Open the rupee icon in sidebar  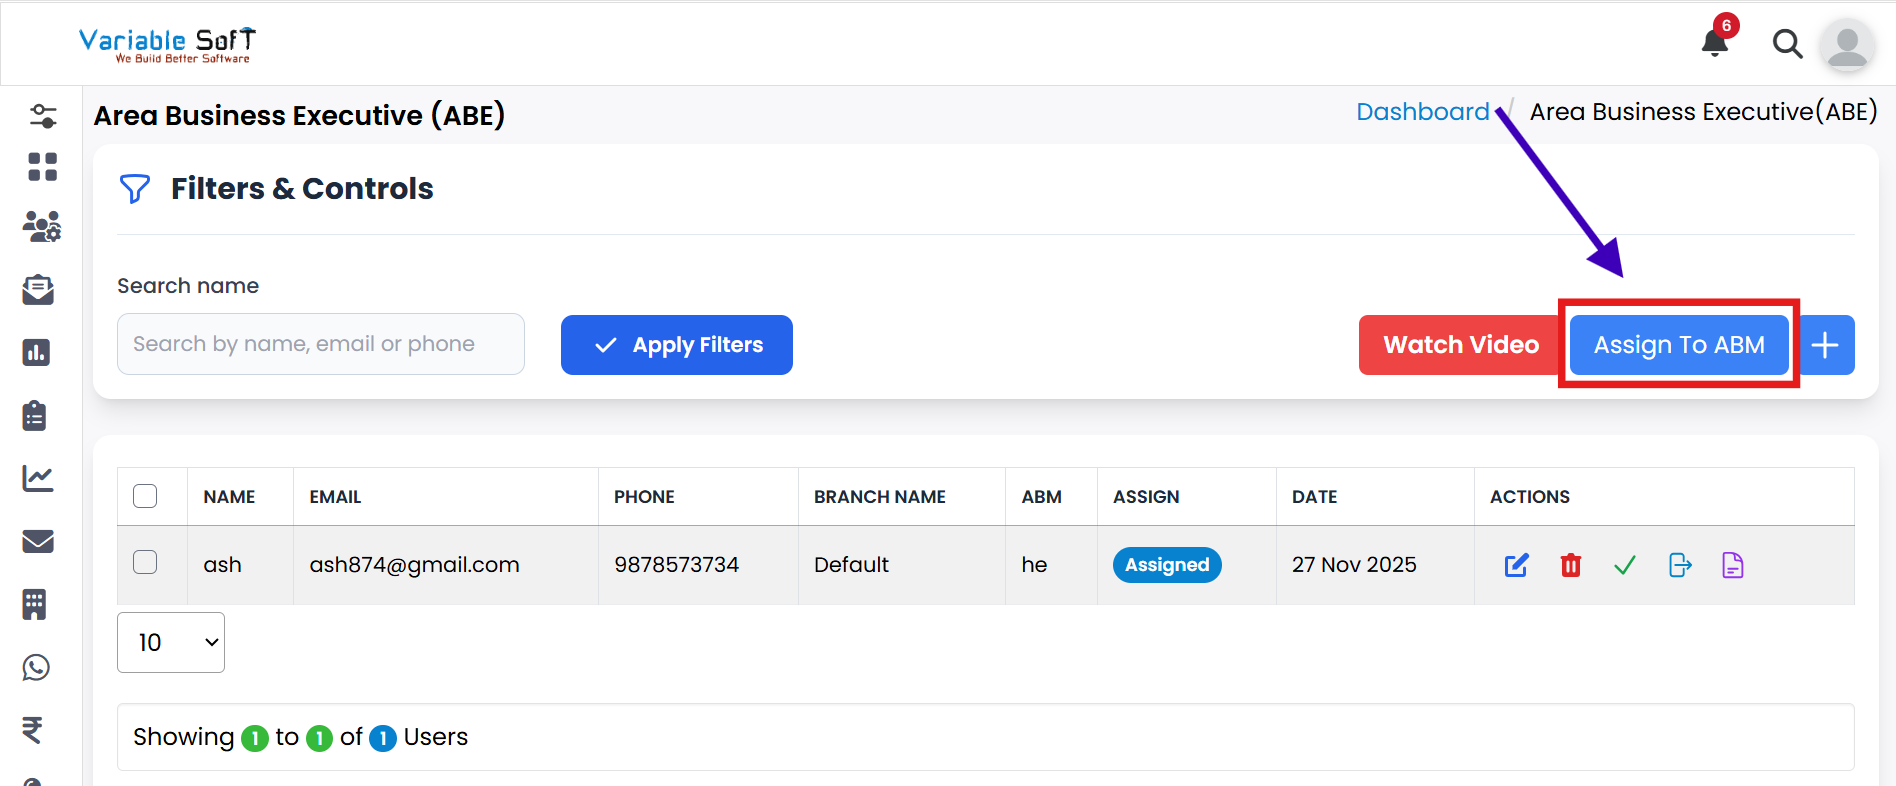coord(33,730)
